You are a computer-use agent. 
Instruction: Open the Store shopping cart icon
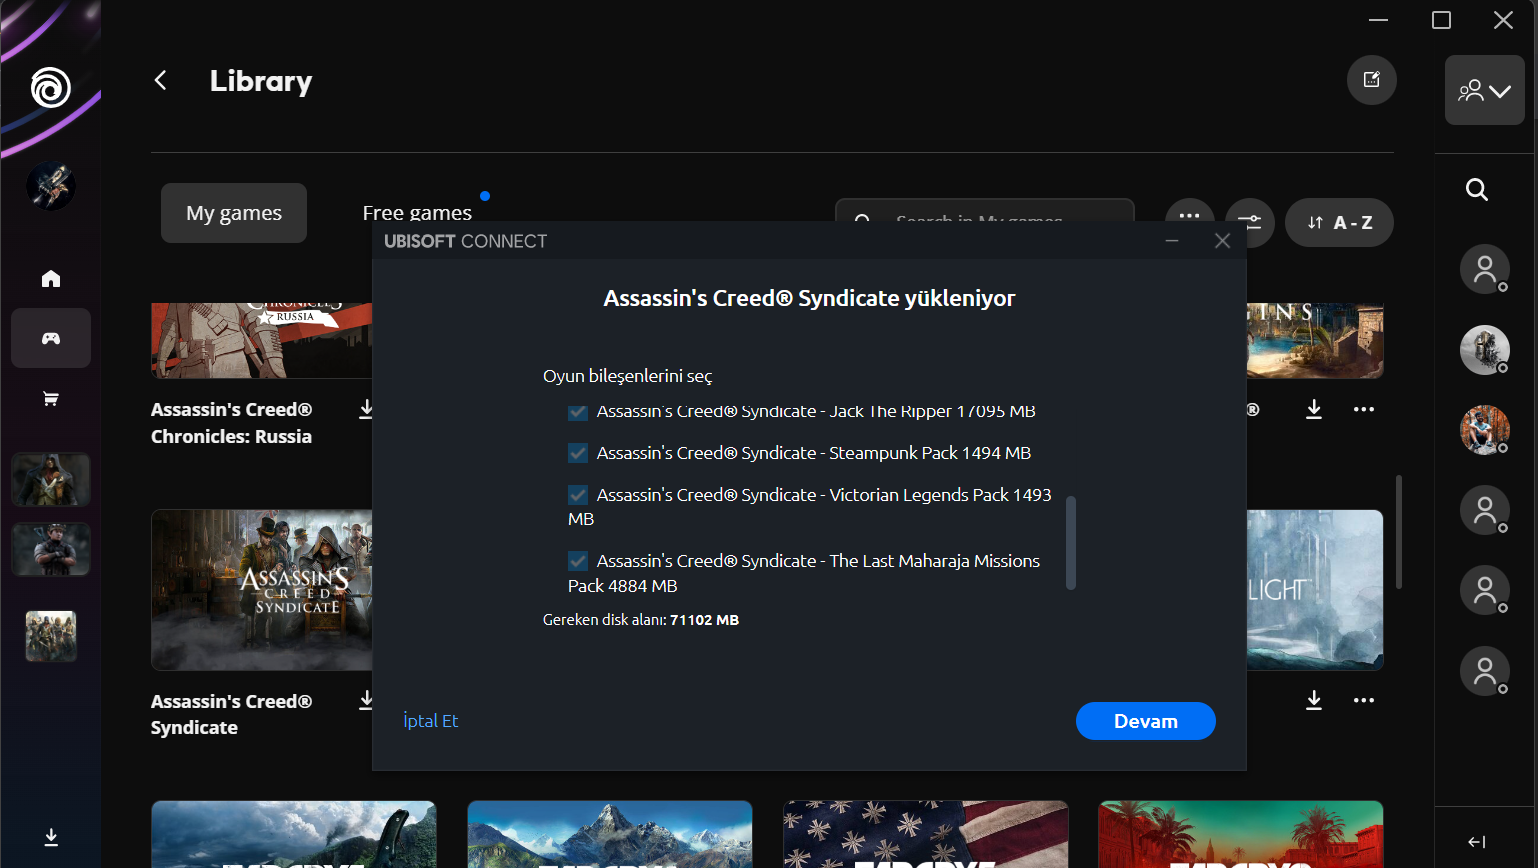tap(51, 399)
